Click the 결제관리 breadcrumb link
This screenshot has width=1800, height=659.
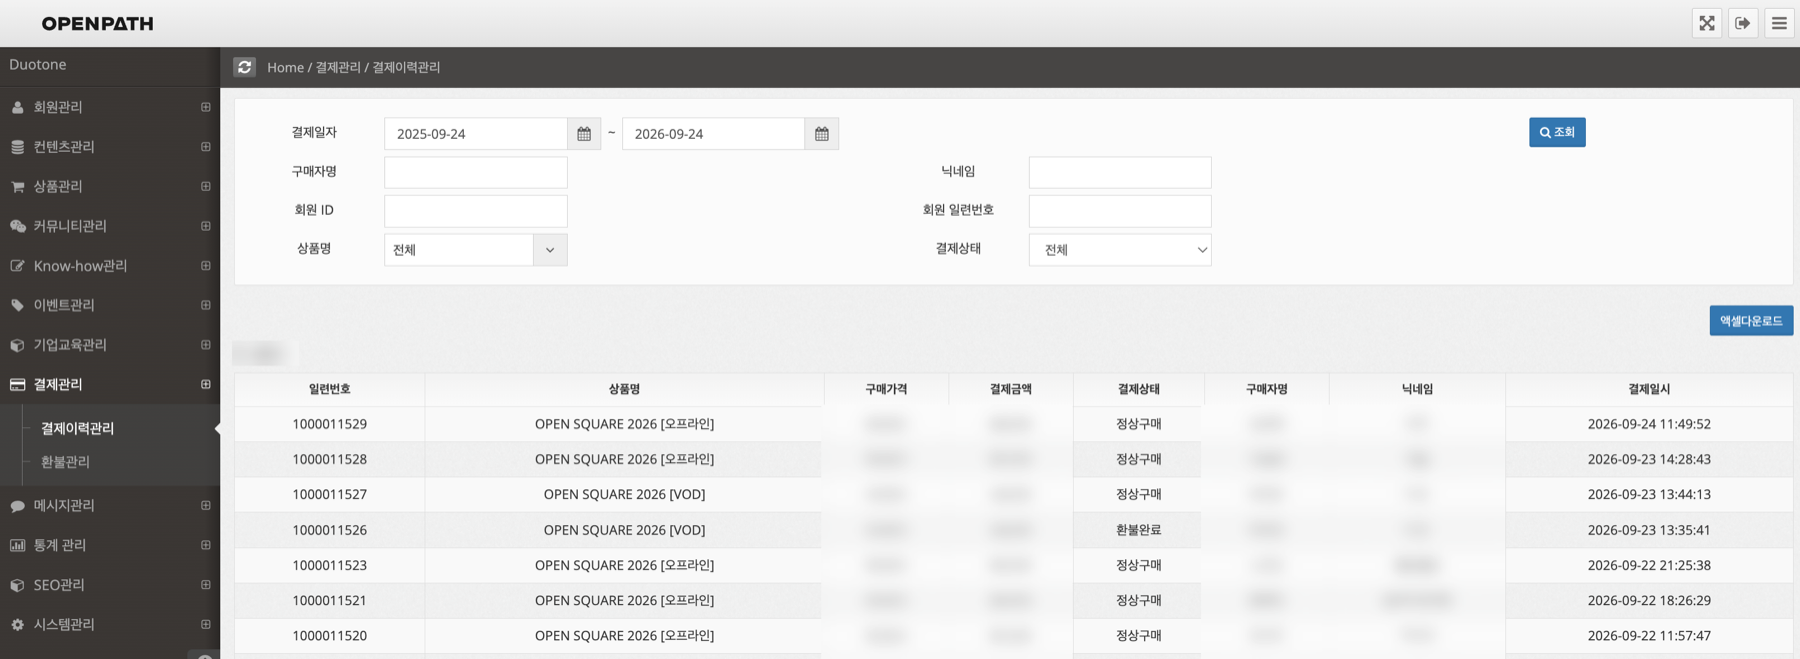coord(338,67)
